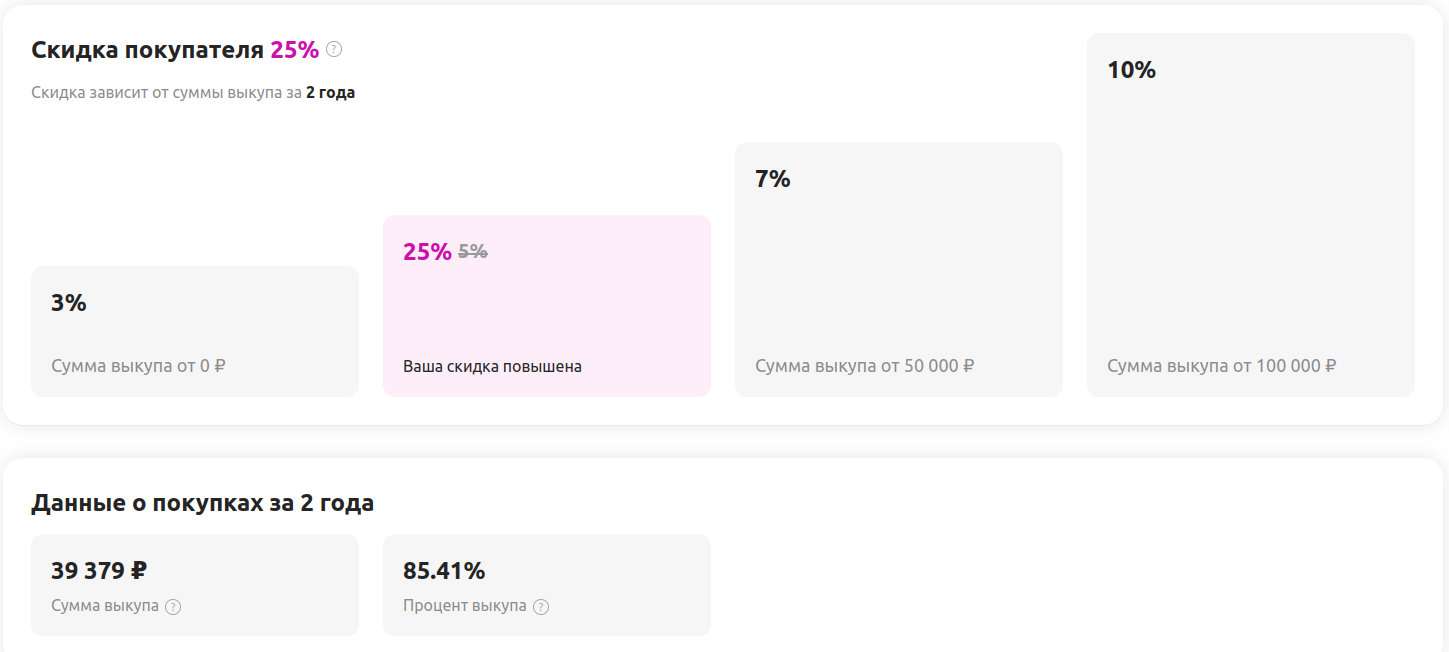Screen dimensions: 1449x652
Task: Open the question icon next to Процент выкупа
Action: (x=541, y=607)
